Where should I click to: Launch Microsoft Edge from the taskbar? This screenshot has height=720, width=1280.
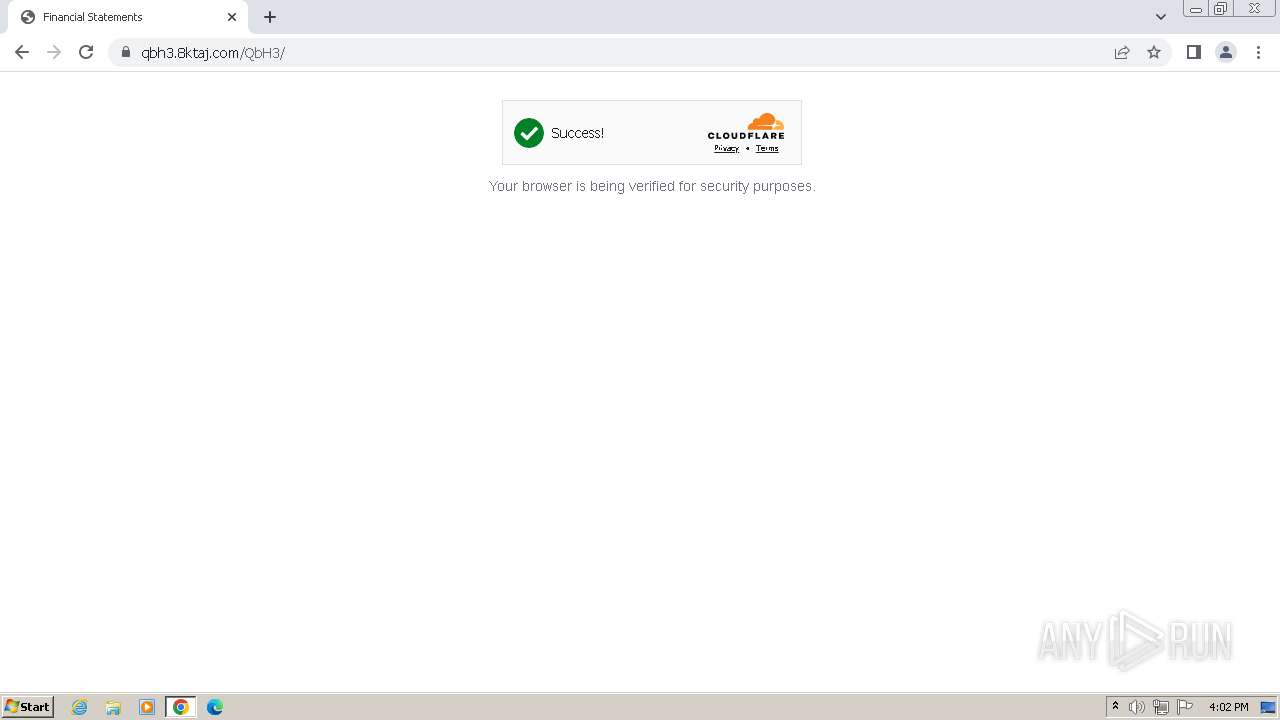pos(215,707)
